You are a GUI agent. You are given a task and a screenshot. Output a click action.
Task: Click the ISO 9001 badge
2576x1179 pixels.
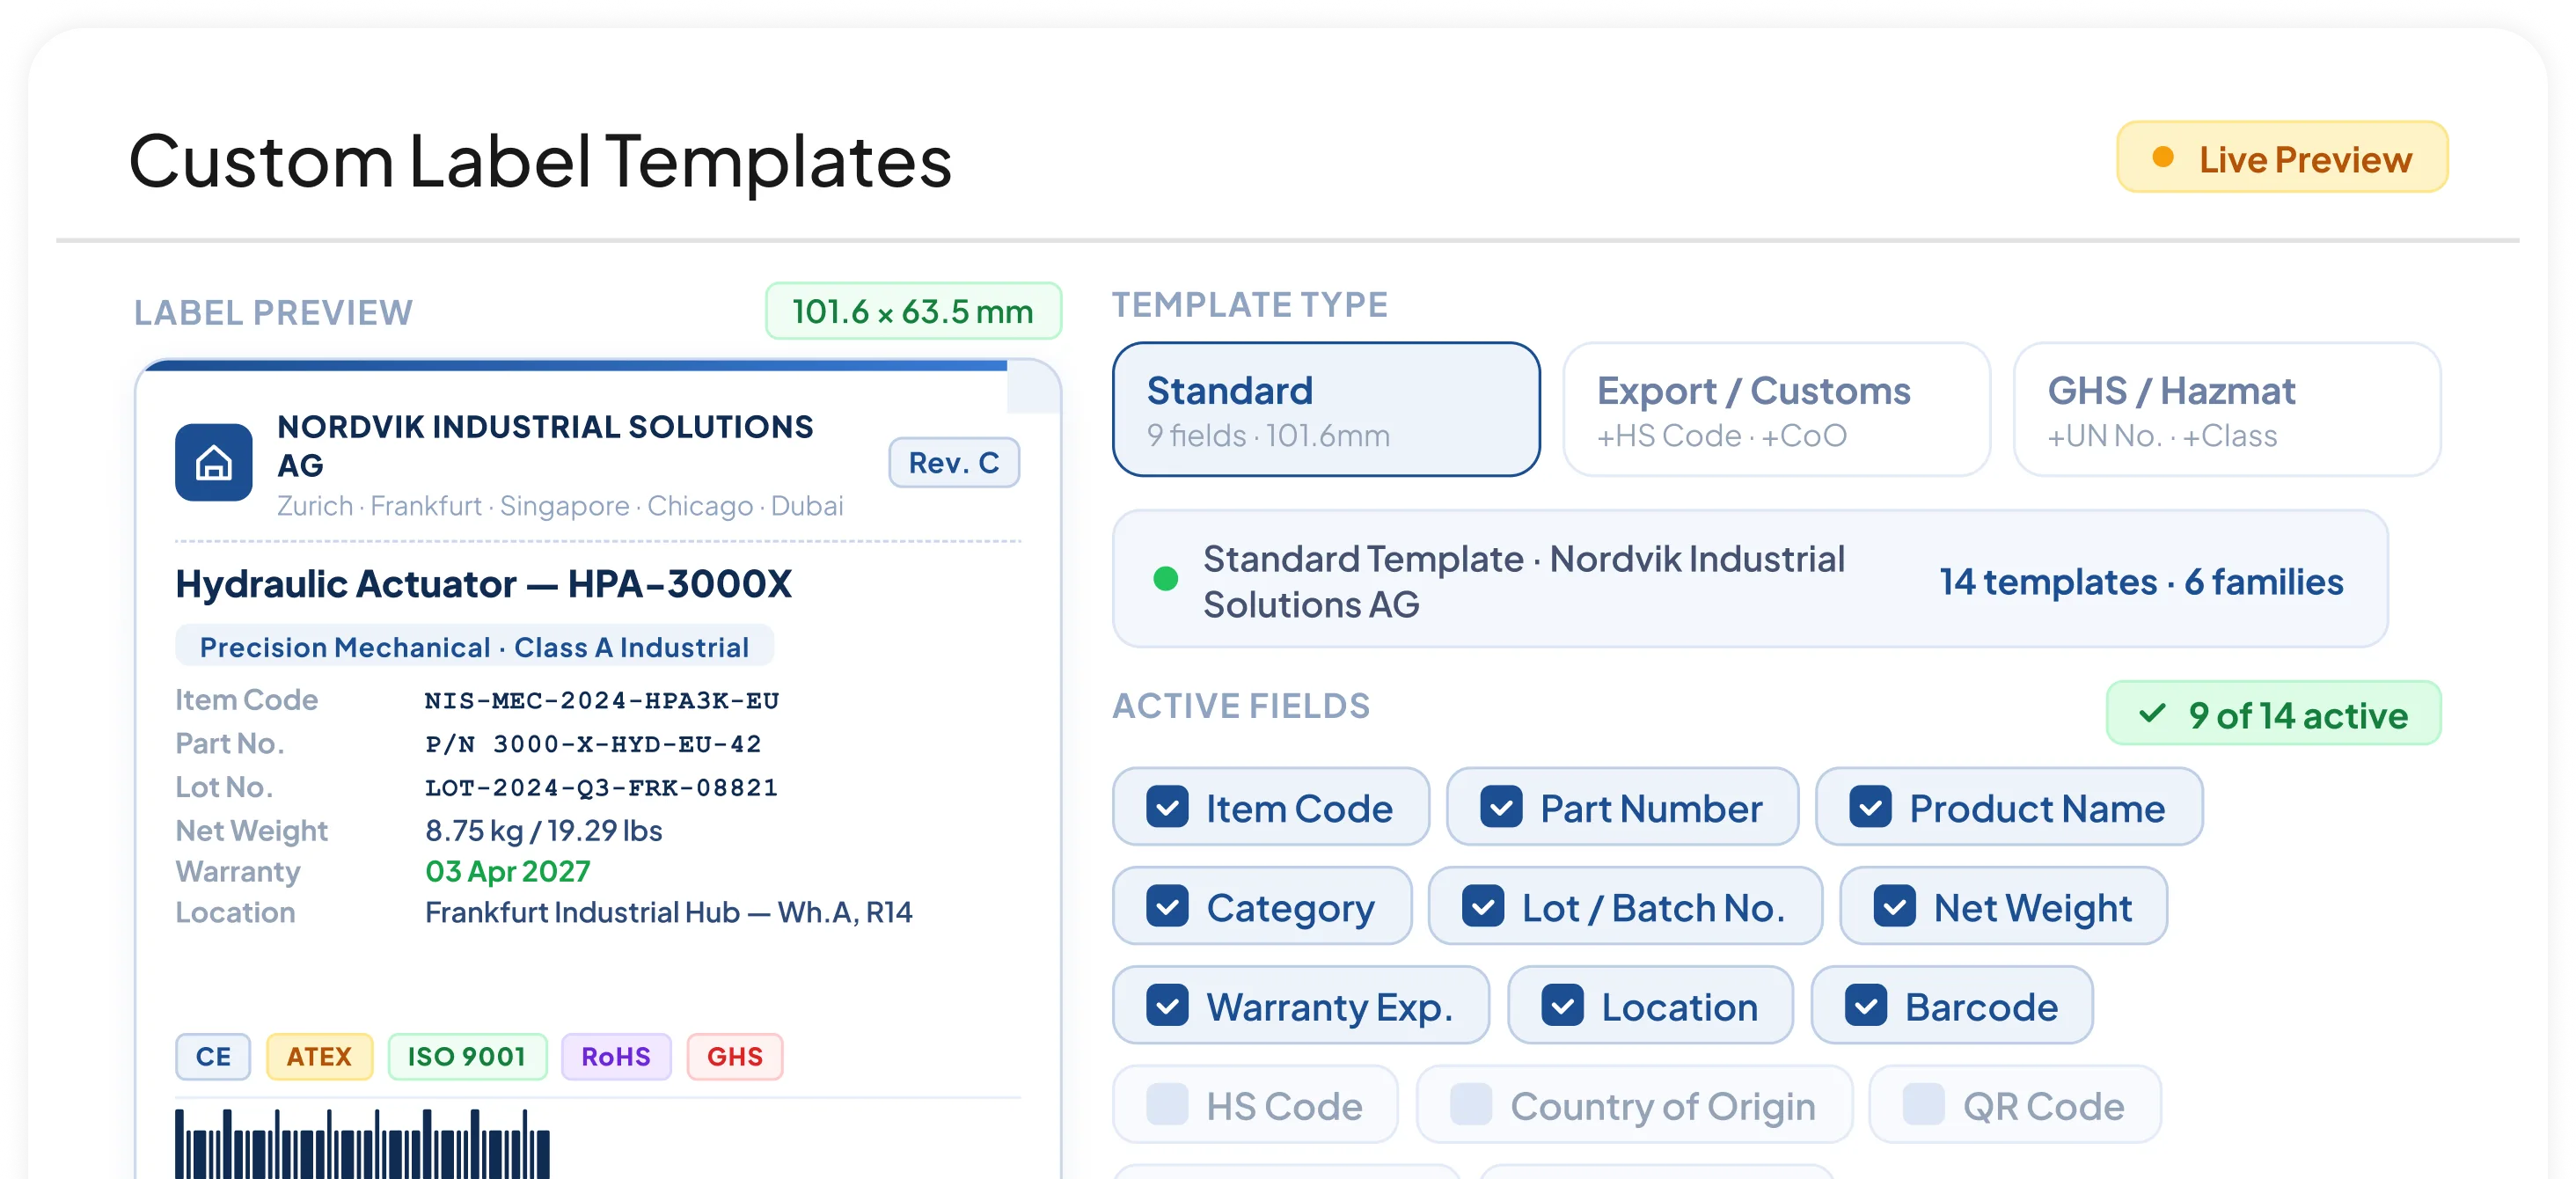click(x=467, y=1056)
